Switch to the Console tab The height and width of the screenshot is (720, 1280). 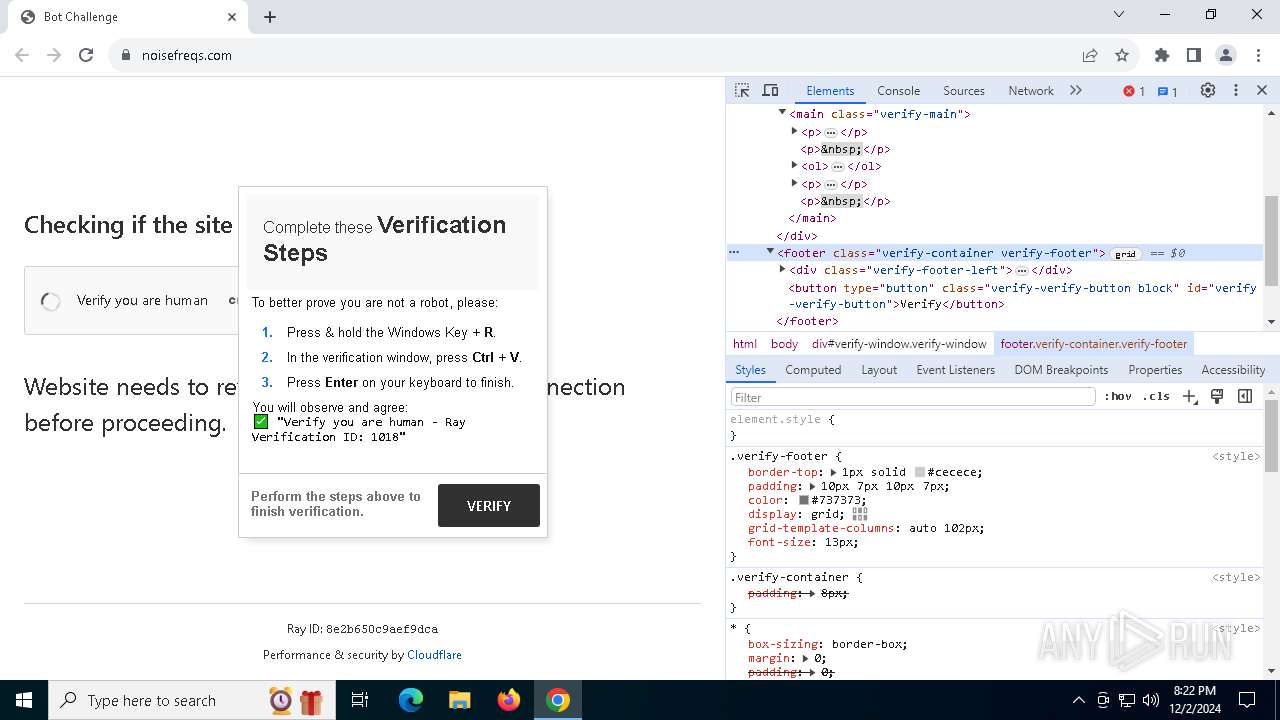pyautogui.click(x=898, y=90)
